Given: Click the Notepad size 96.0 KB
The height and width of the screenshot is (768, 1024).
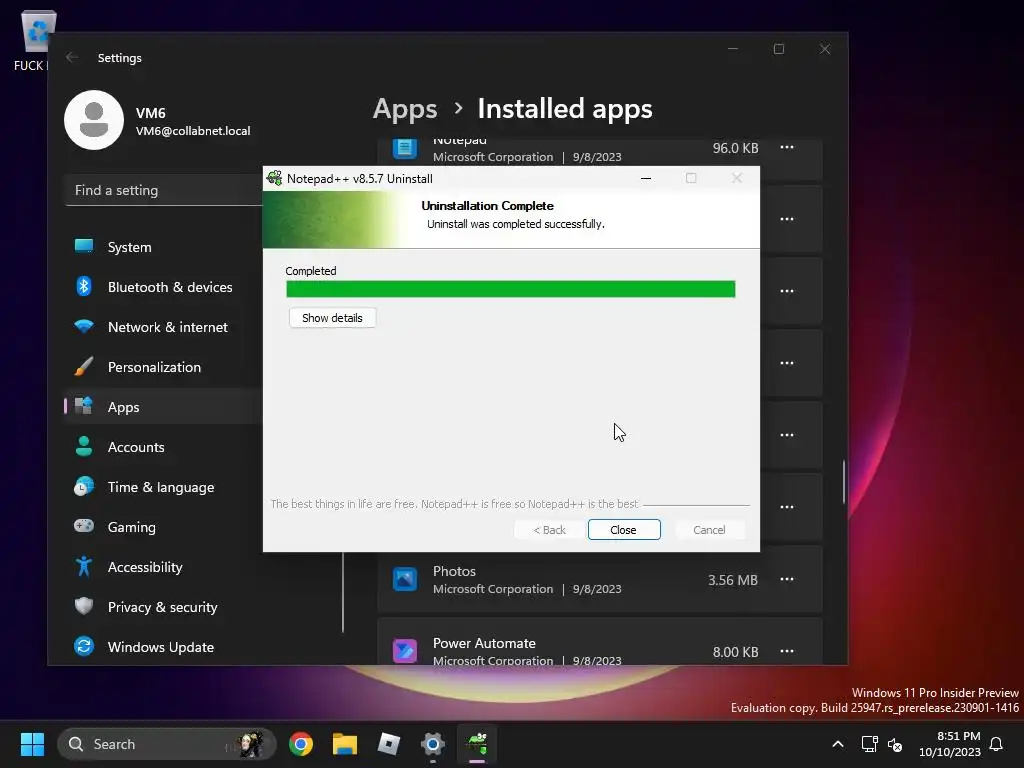Looking at the screenshot, I should coord(735,148).
